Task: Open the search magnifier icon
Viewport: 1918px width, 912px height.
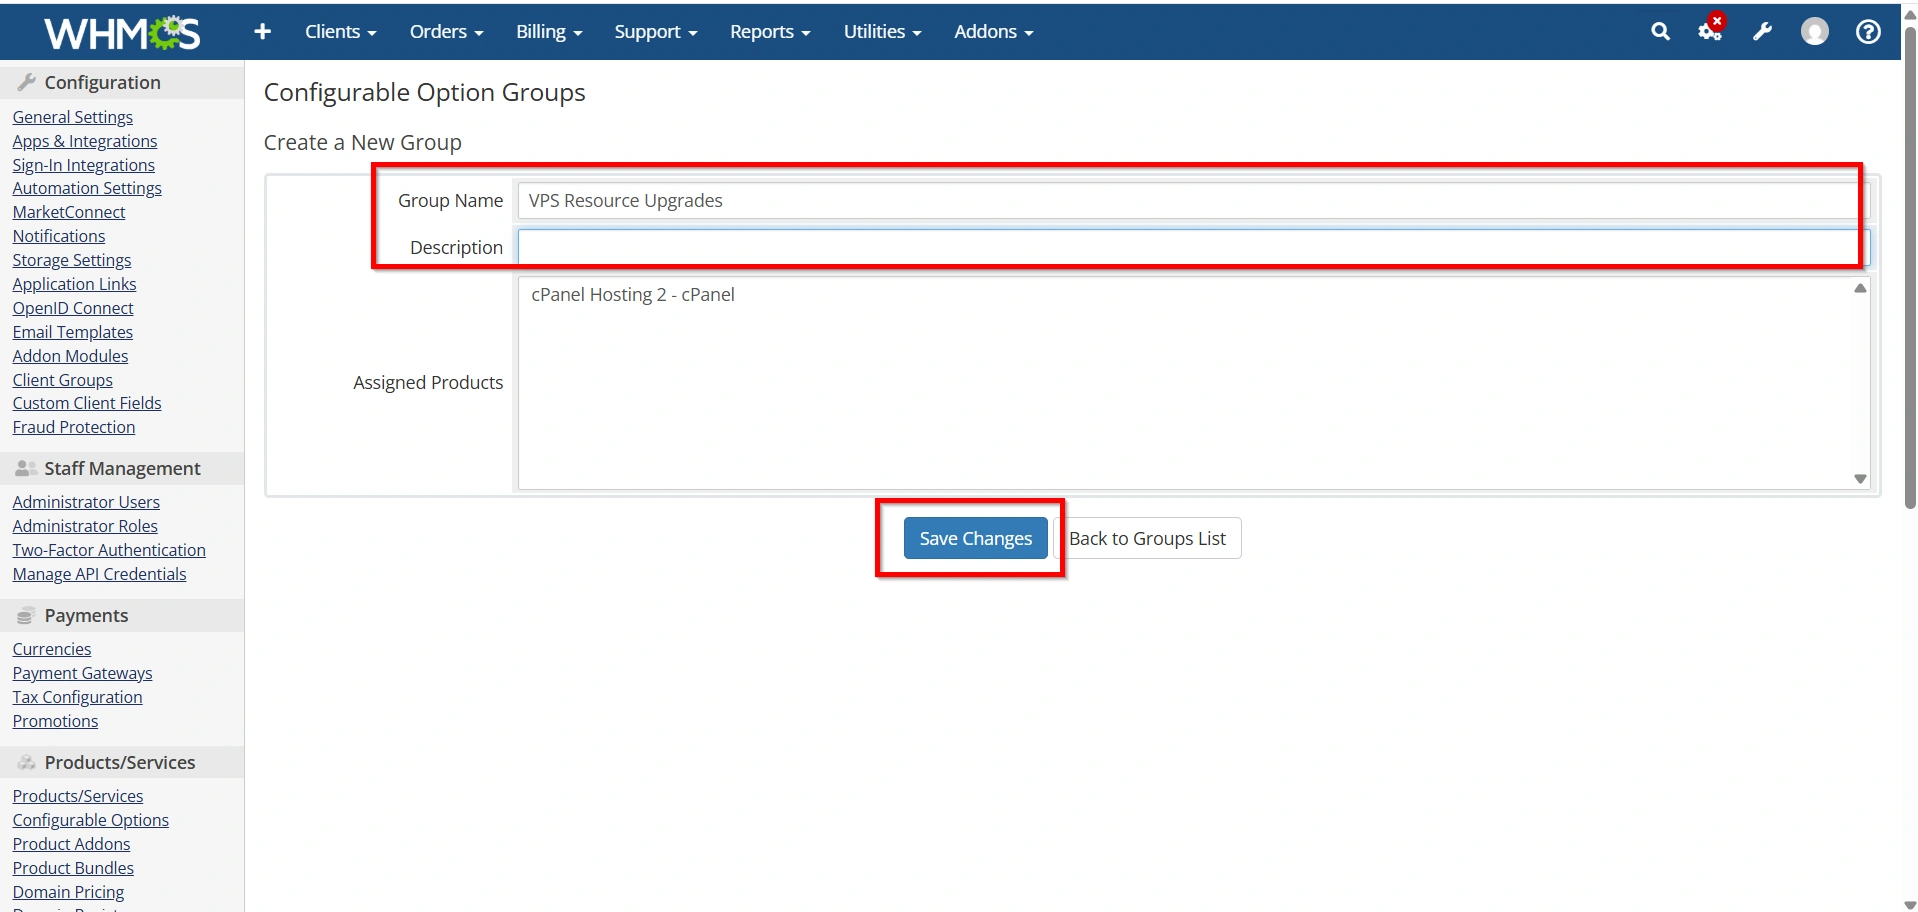Action: (1660, 32)
